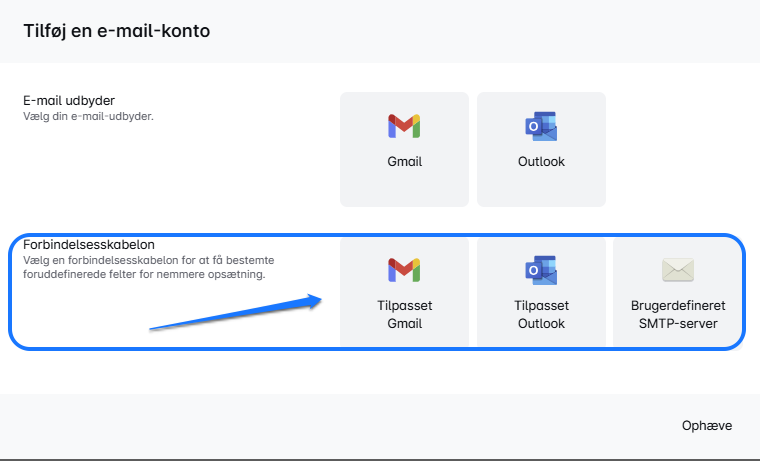
Task: Click the 'Gmail' label in the provider tile
Action: coord(404,161)
